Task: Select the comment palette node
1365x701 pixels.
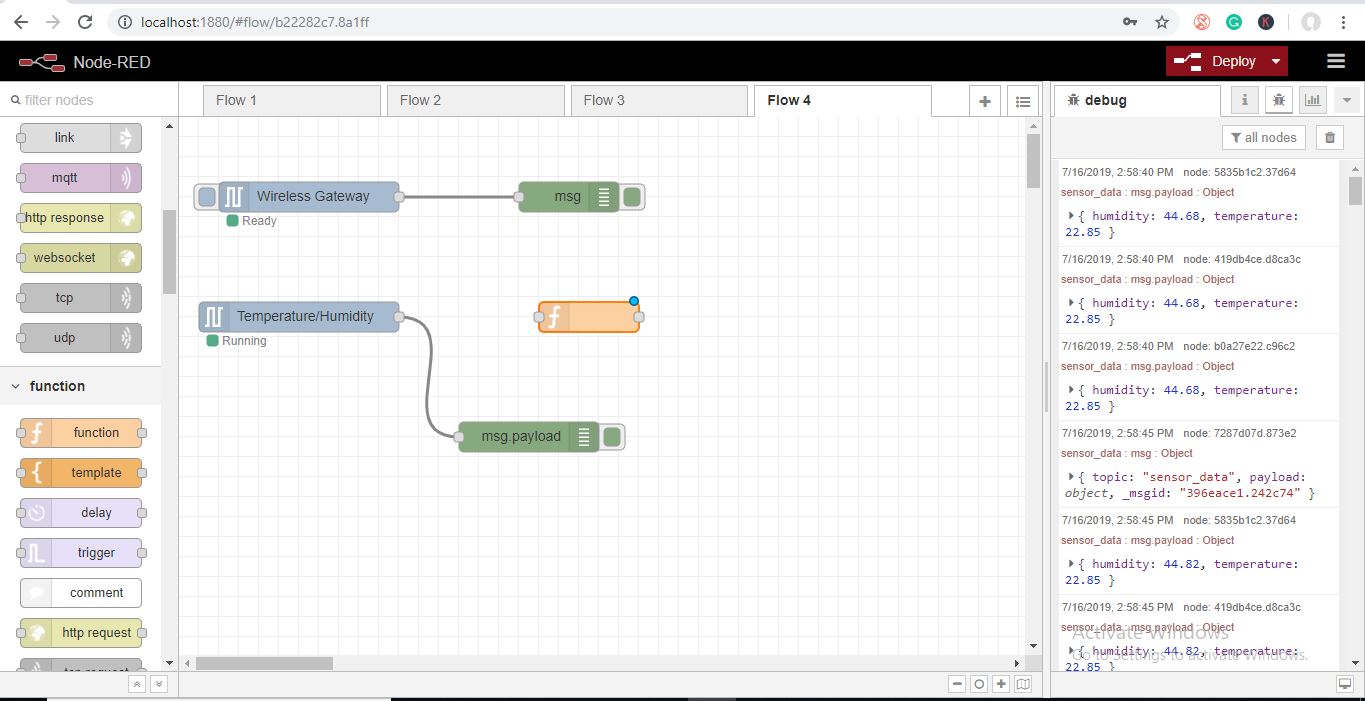Action: [80, 593]
